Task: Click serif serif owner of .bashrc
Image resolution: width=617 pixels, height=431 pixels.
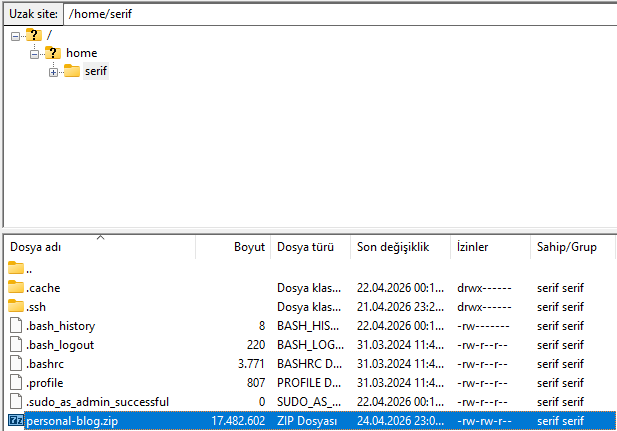Action: (560, 364)
